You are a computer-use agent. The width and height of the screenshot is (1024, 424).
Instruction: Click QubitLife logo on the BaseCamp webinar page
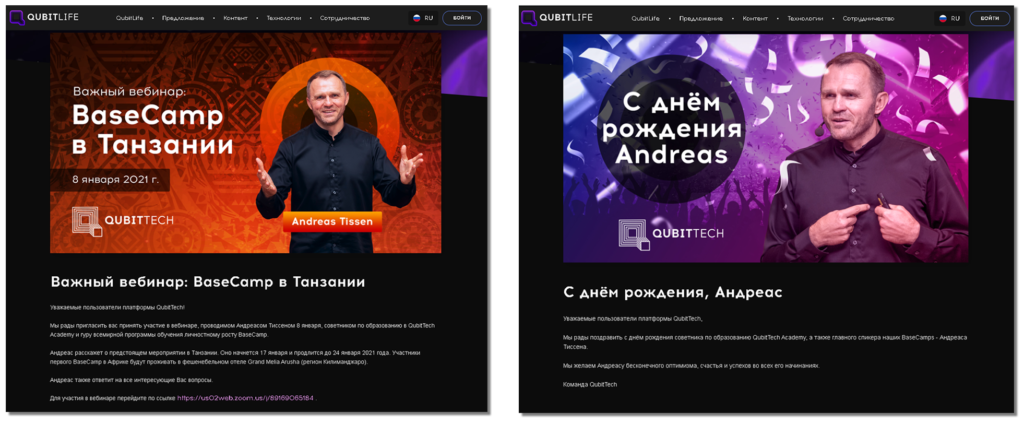(44, 18)
